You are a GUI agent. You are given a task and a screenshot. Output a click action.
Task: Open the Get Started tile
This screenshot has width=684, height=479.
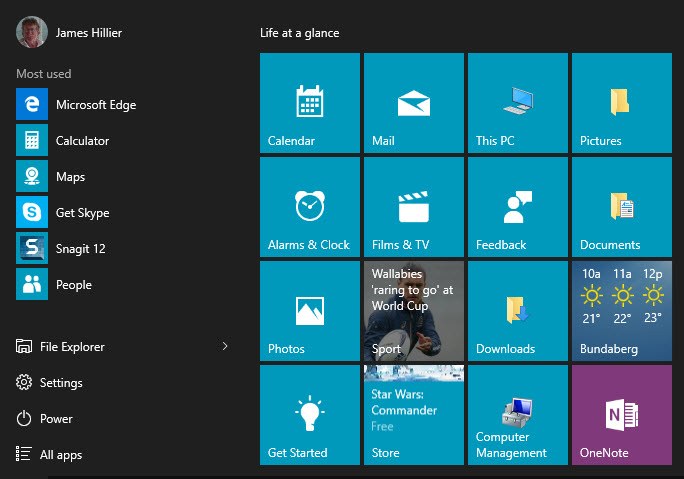tap(310, 415)
